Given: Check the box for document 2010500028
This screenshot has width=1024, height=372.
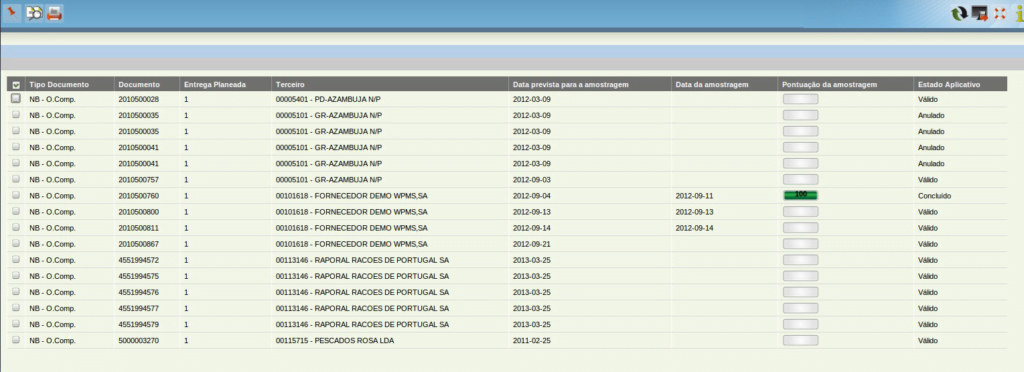Looking at the screenshot, I should point(16,98).
